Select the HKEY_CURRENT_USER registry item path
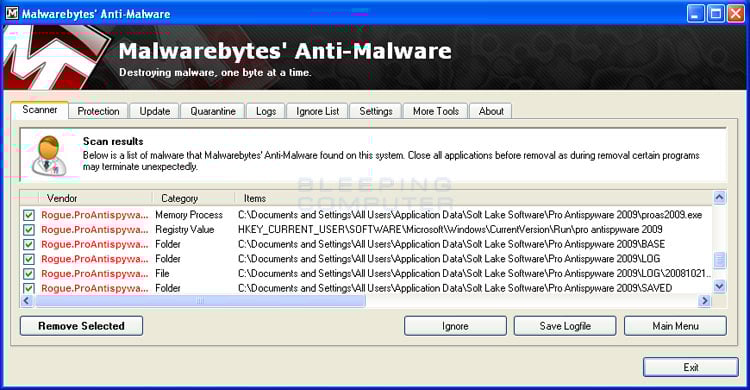 (450, 230)
